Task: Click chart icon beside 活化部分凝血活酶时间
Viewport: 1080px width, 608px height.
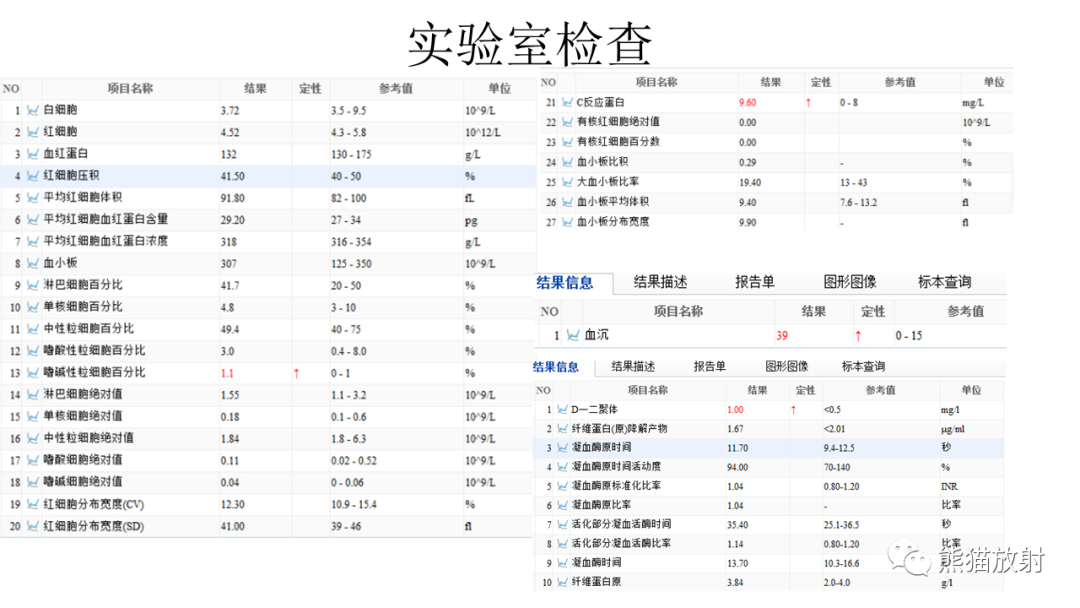Action: pyautogui.click(x=562, y=525)
